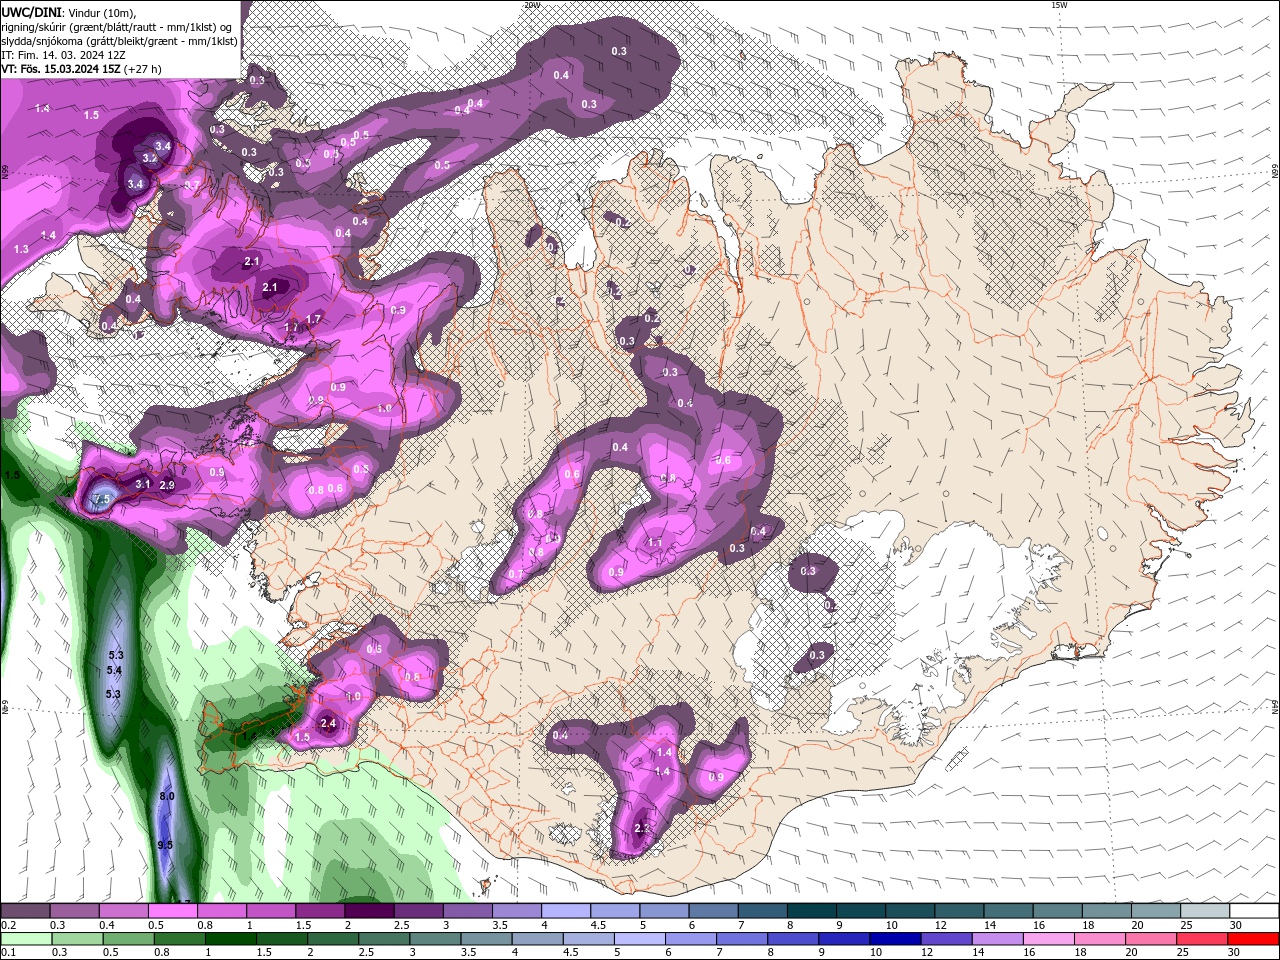Click the darkest purple 2–2.5 snow scale swatch
Screen dimensions: 1280x960
pos(369,911)
